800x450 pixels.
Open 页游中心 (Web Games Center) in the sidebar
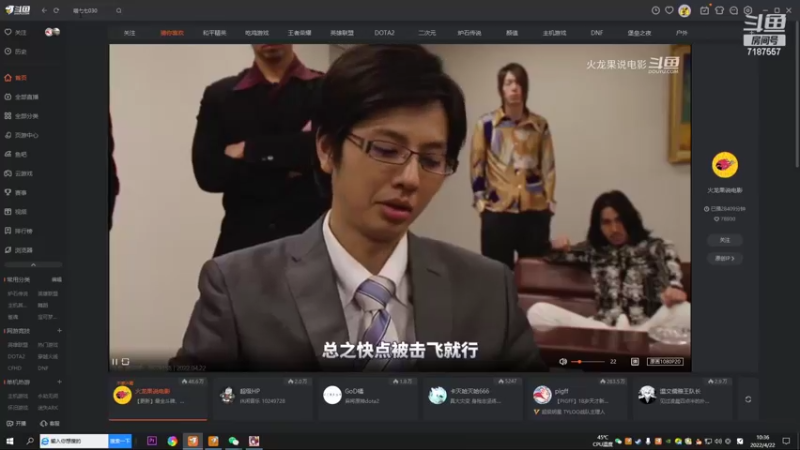22,135
